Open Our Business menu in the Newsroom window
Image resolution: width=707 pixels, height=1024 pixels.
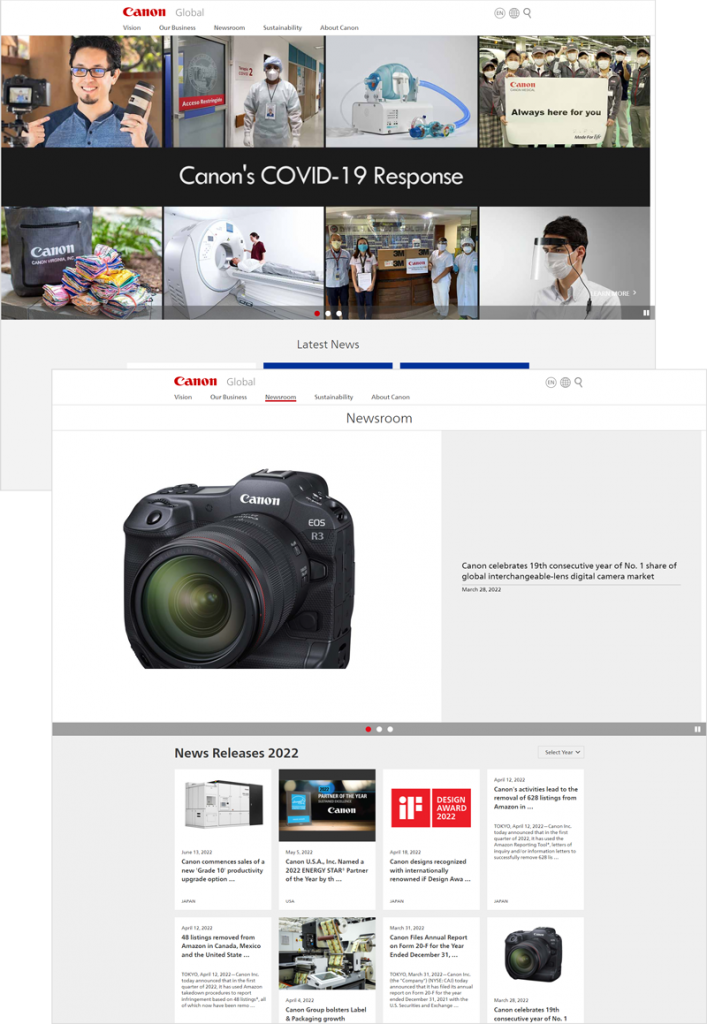click(x=228, y=397)
